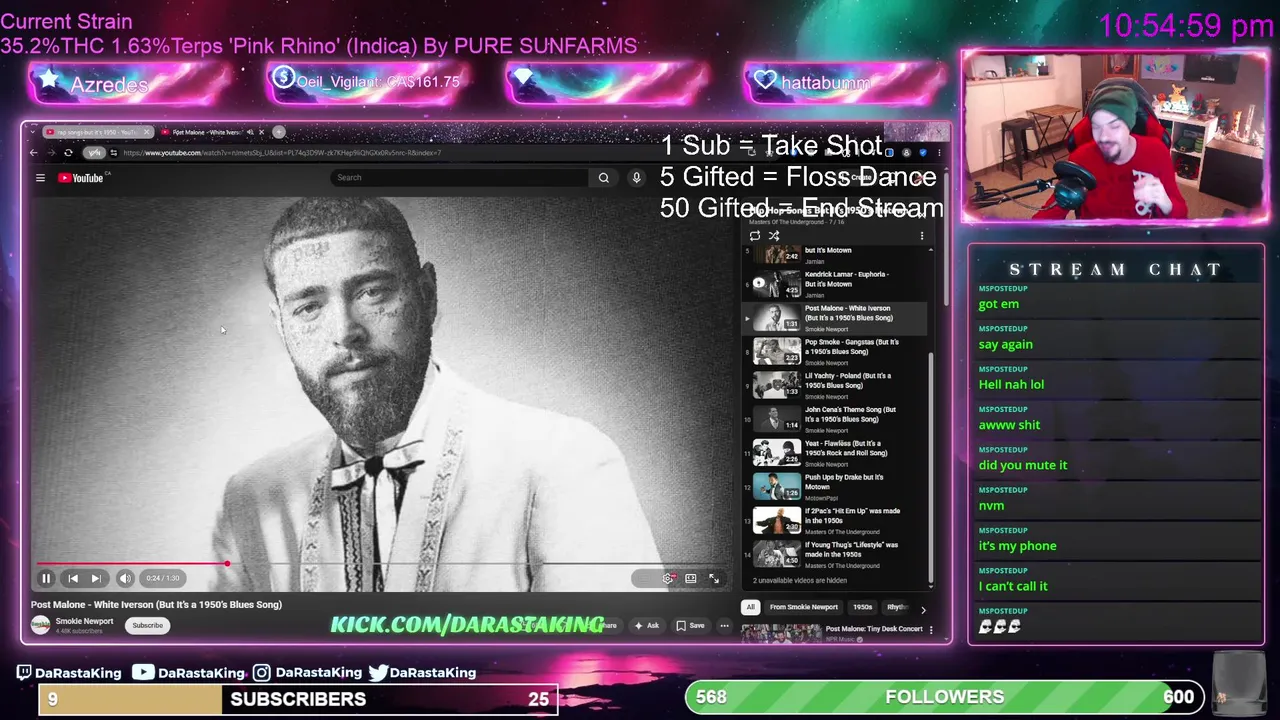Click the DaRastaKing Twitch social icon
Image resolution: width=1280 pixels, height=720 pixels.
click(24, 673)
